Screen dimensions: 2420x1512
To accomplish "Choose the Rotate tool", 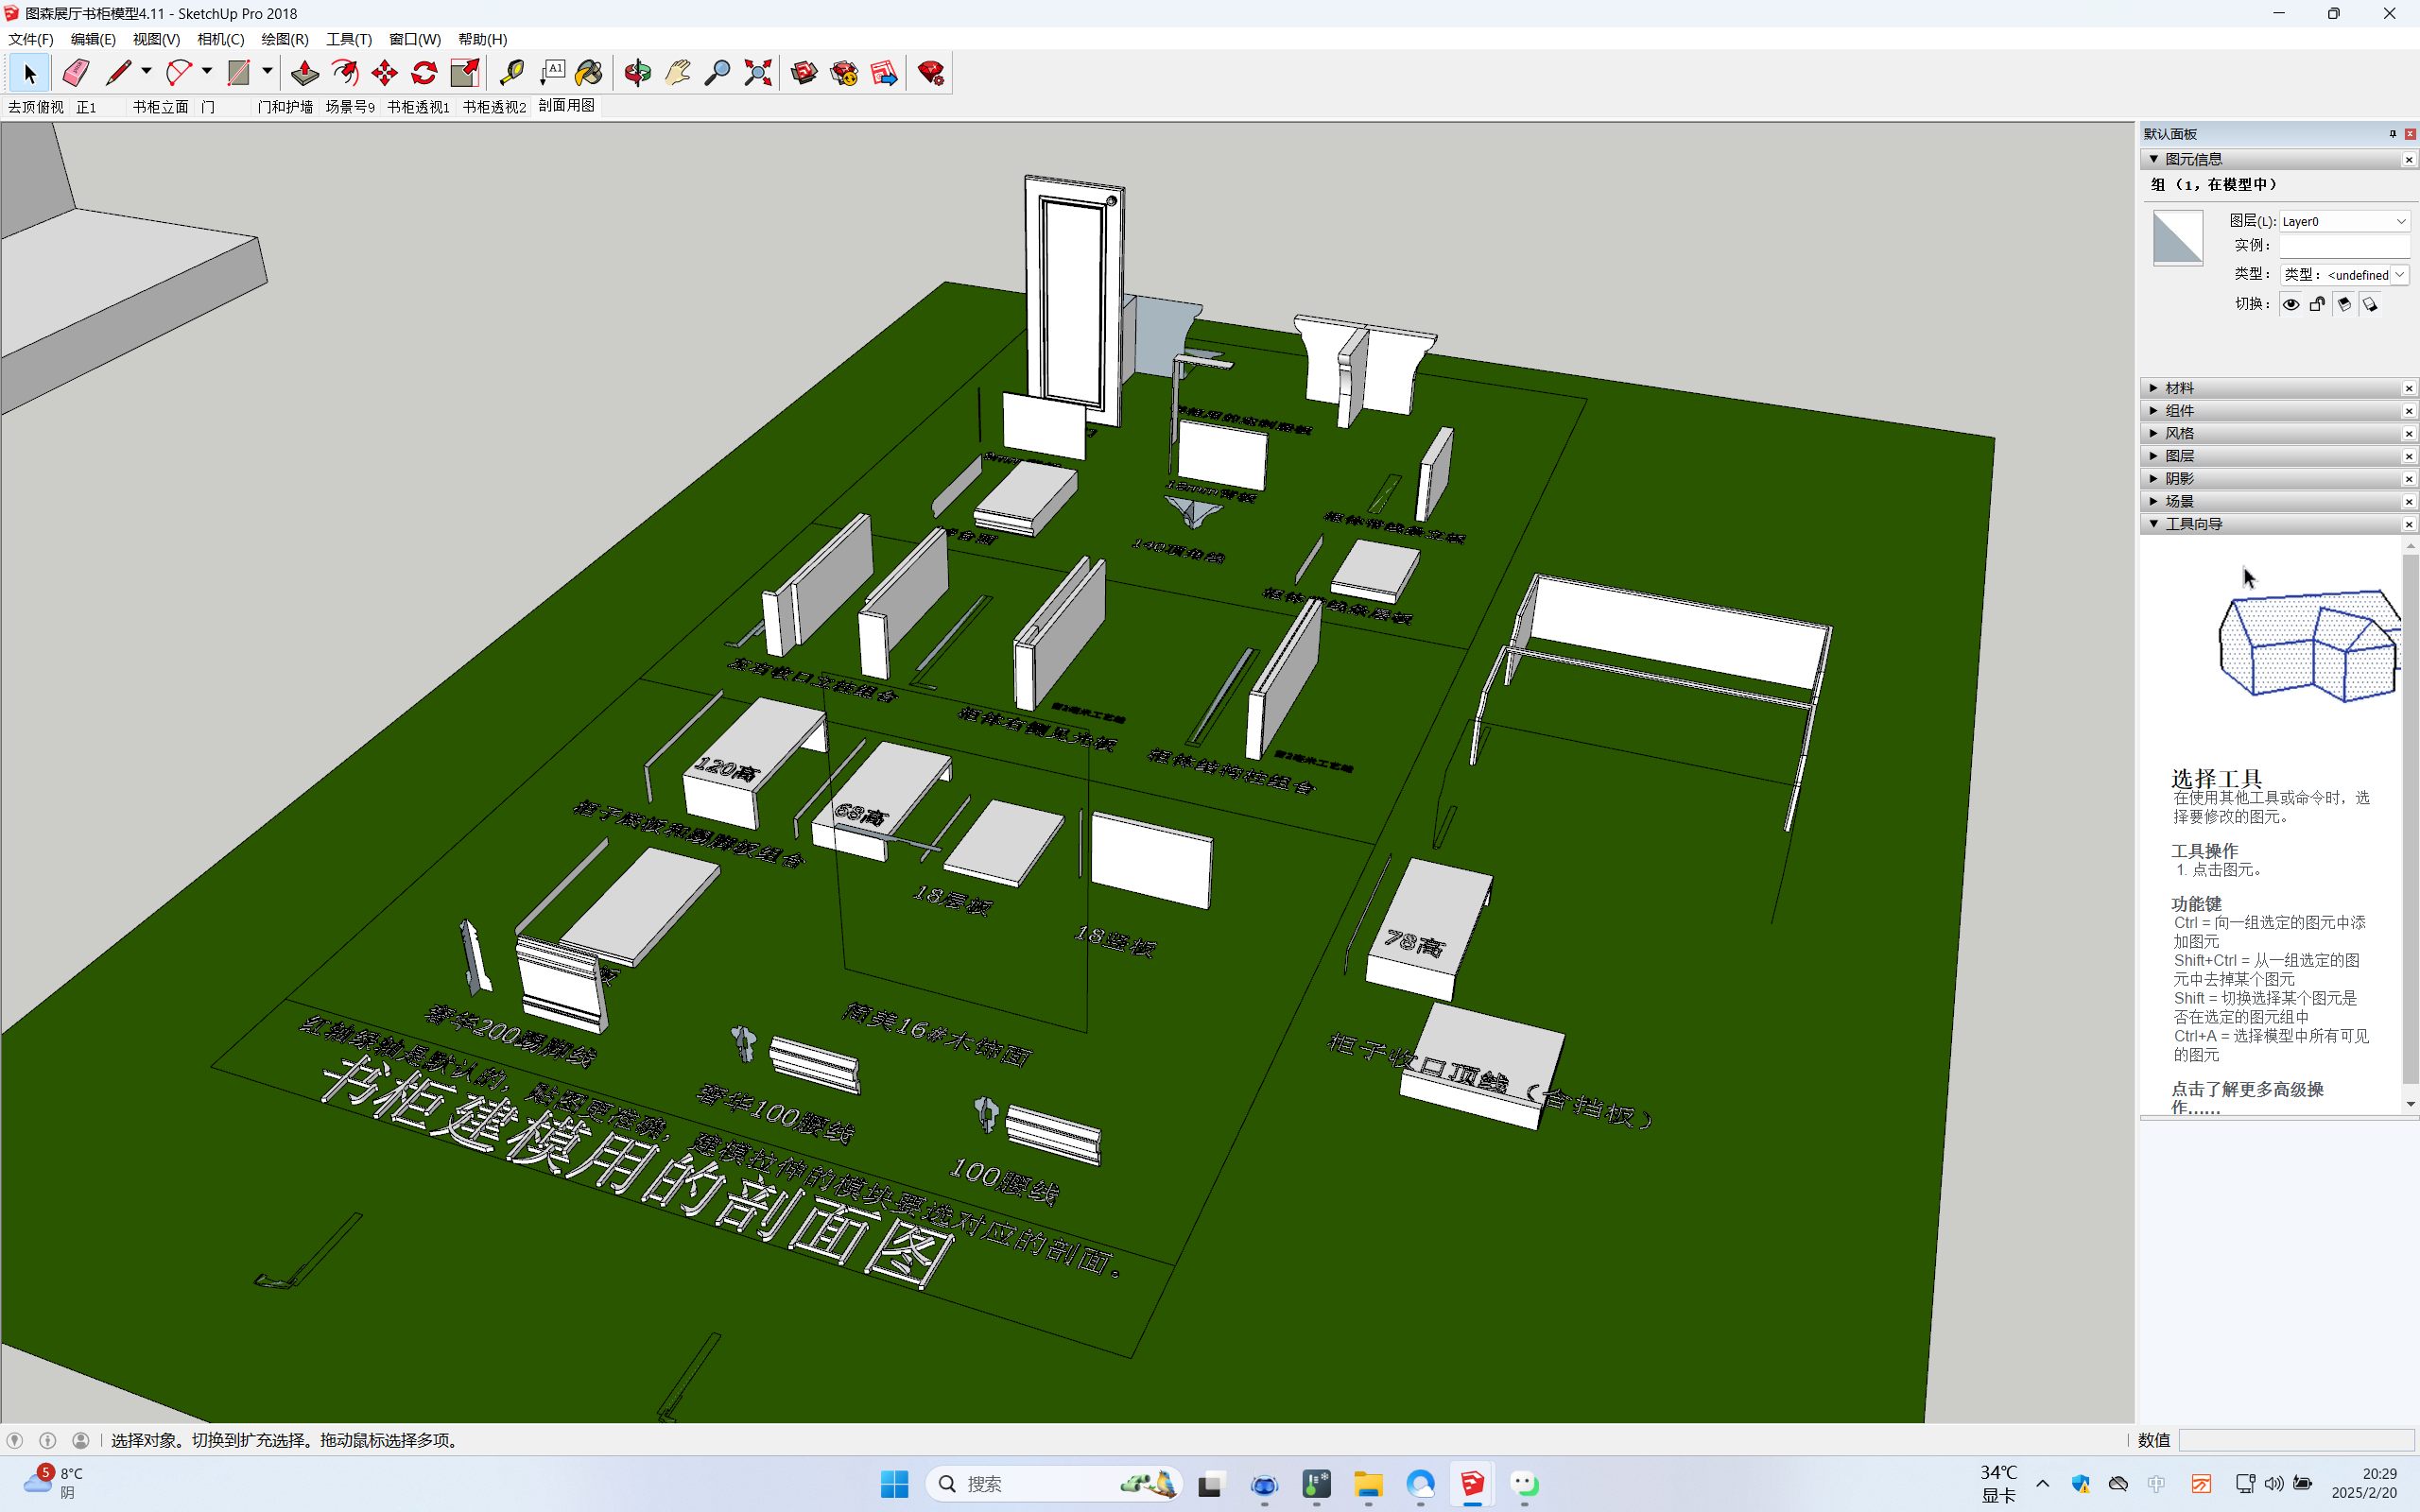I will coord(424,73).
